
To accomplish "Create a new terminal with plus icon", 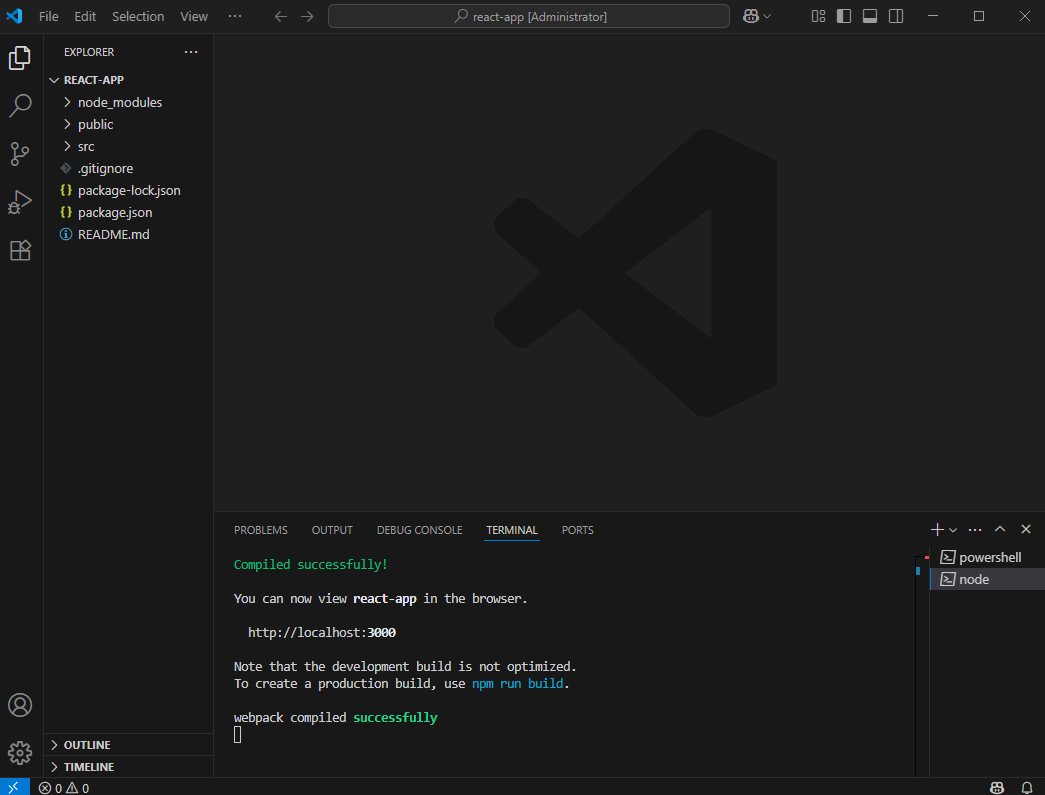I will click(937, 529).
